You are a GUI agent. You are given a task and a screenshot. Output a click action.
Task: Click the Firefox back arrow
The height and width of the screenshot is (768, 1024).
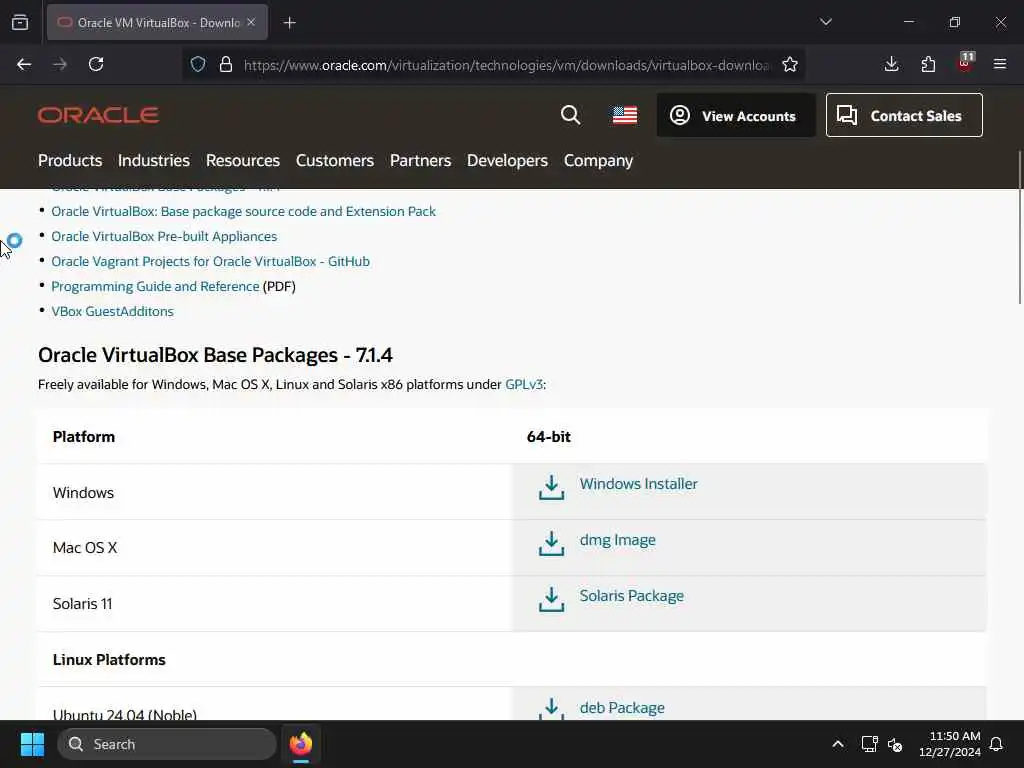pyautogui.click(x=24, y=64)
